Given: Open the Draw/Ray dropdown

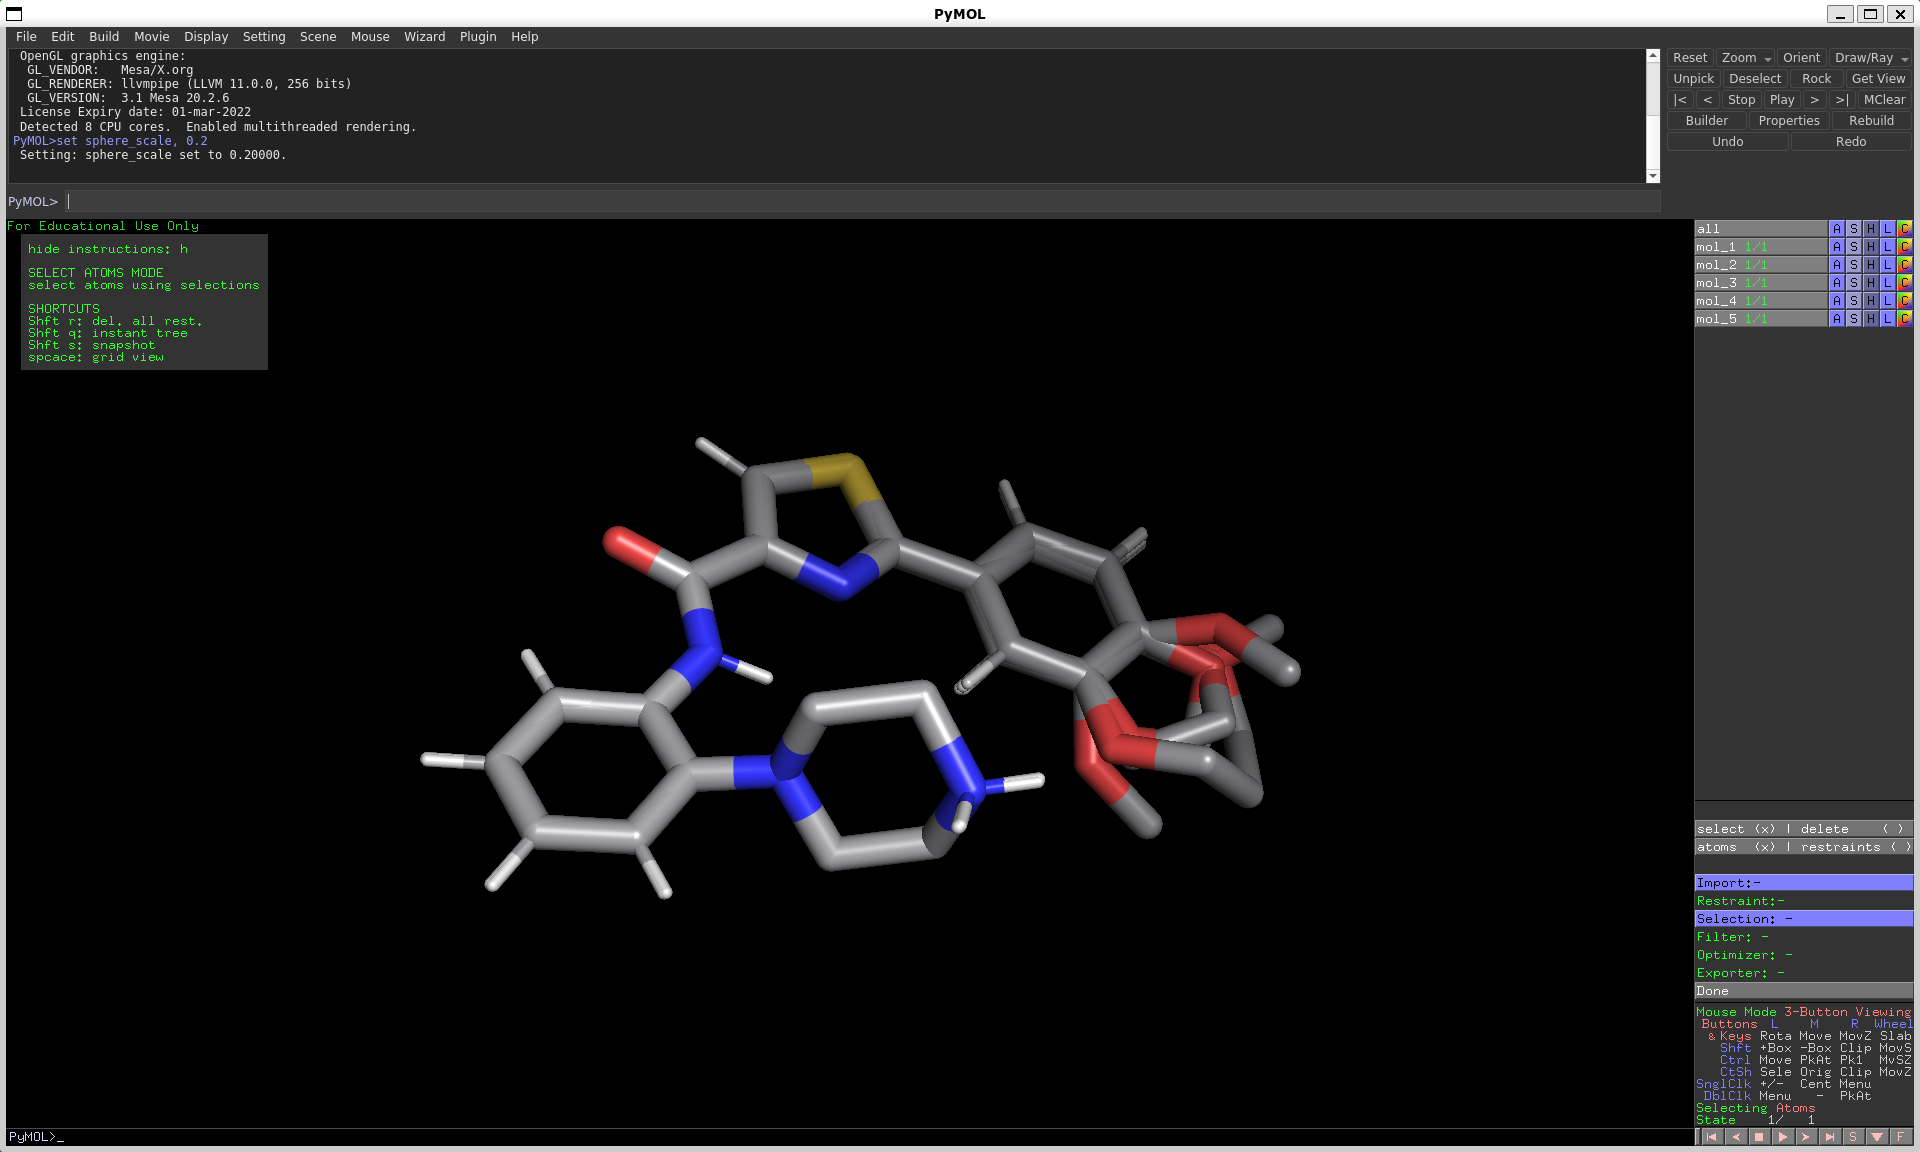Looking at the screenshot, I should click(x=1870, y=58).
